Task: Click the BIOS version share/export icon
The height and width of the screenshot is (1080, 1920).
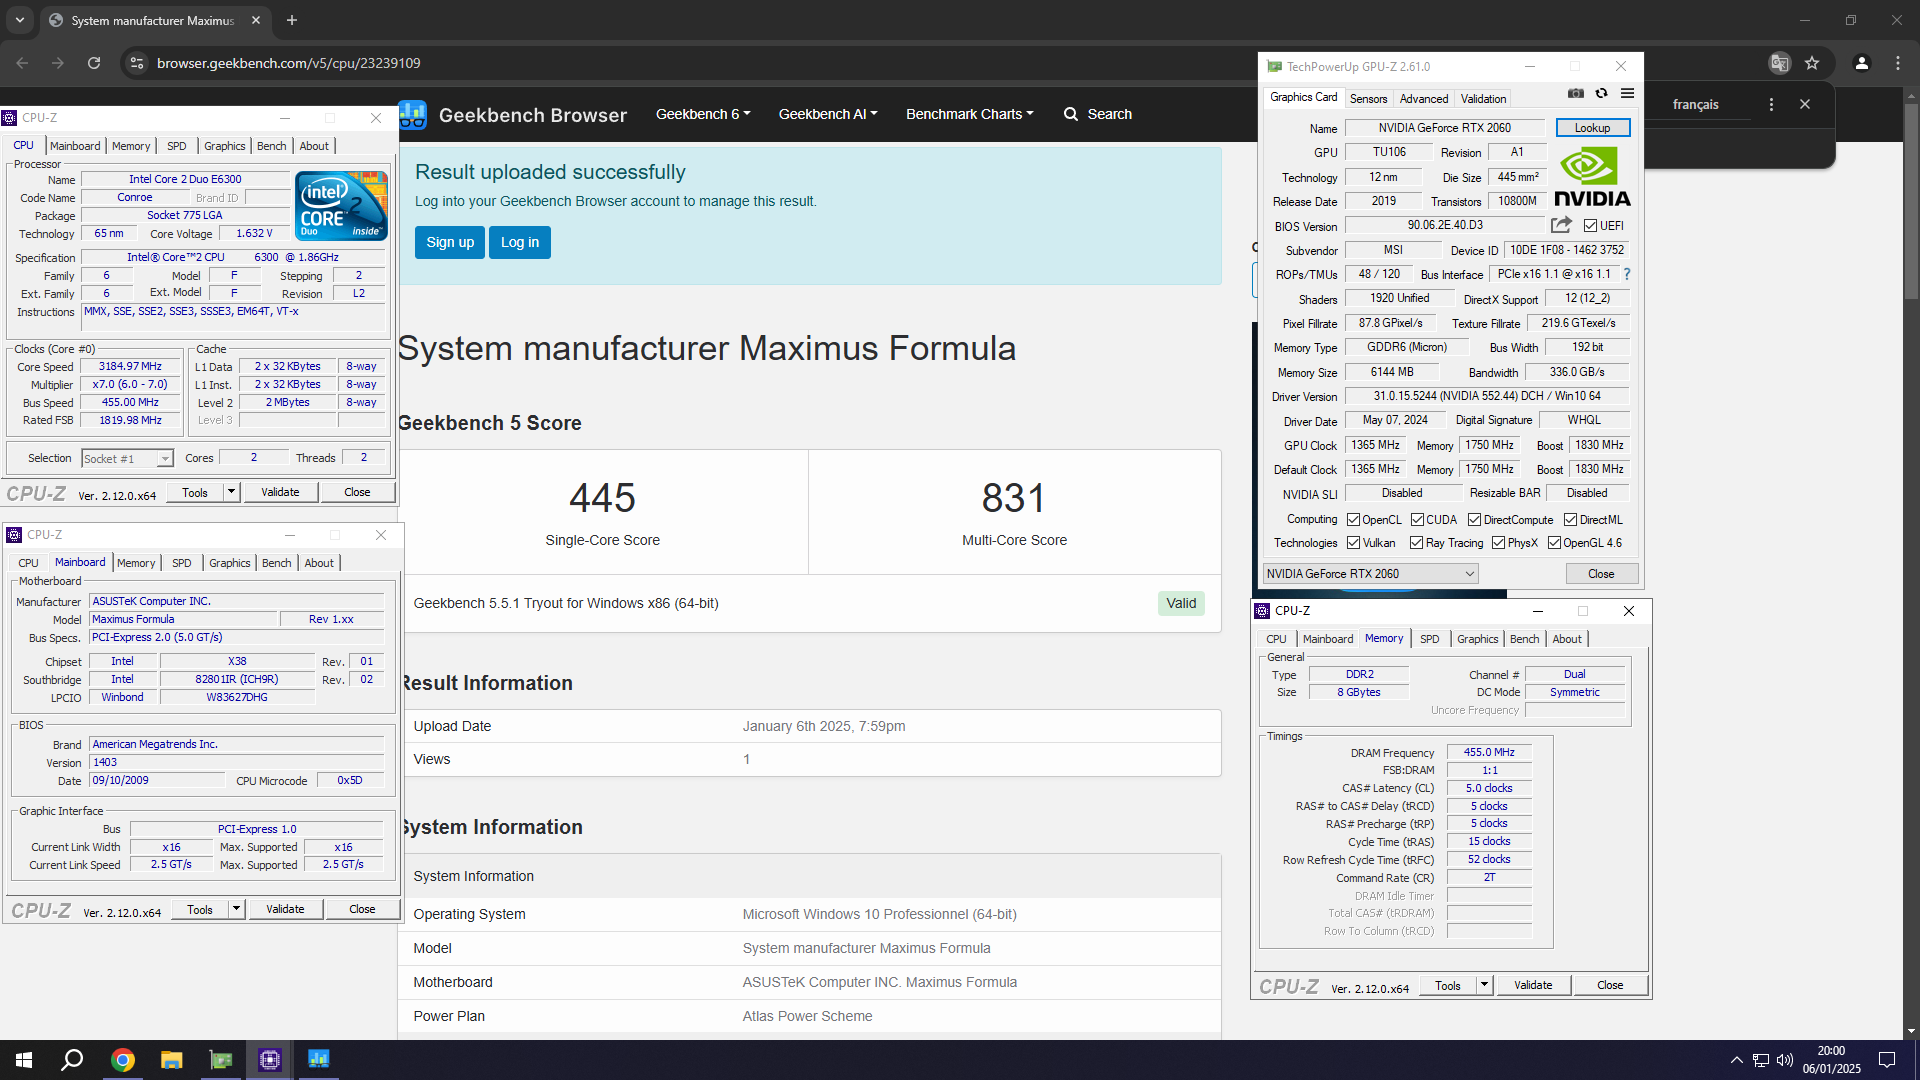Action: pyautogui.click(x=1561, y=225)
